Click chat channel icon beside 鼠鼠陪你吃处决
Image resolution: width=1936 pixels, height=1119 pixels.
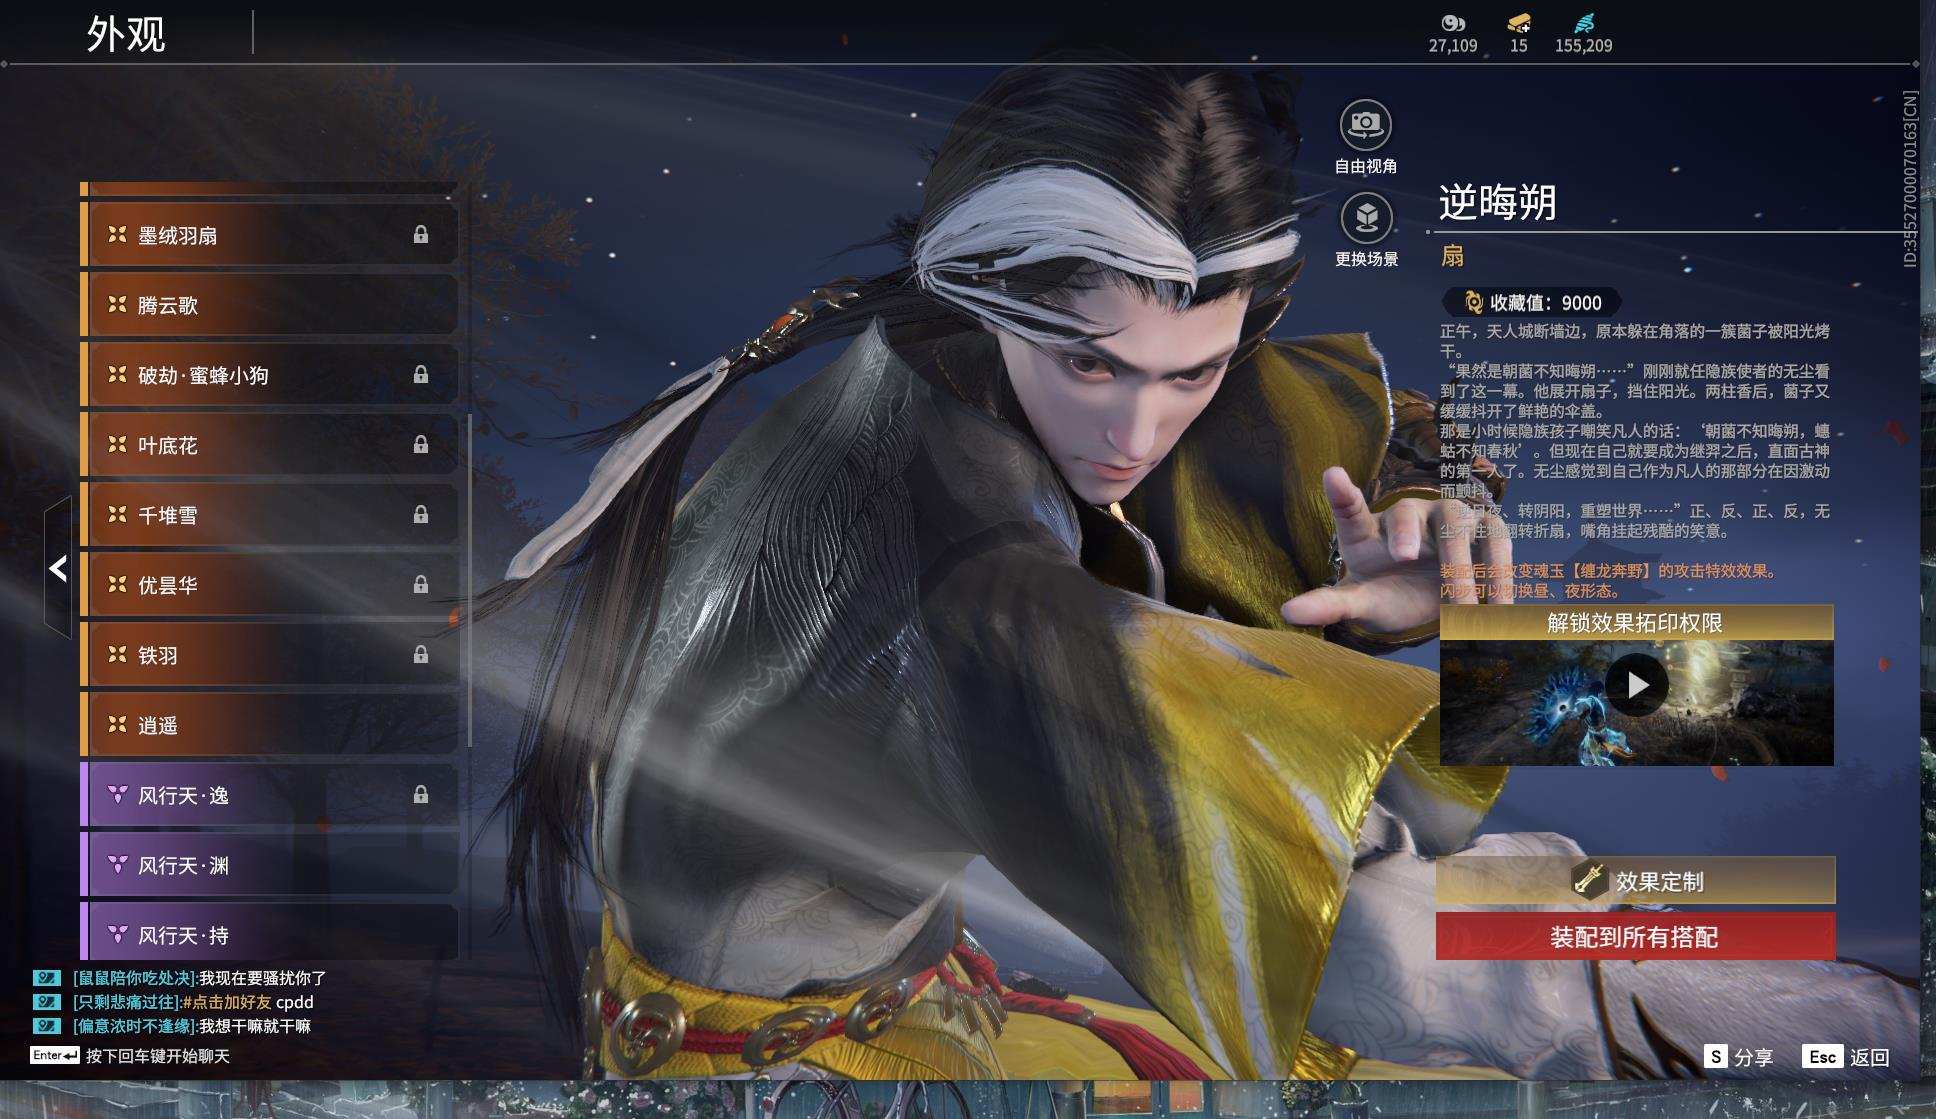pos(46,977)
